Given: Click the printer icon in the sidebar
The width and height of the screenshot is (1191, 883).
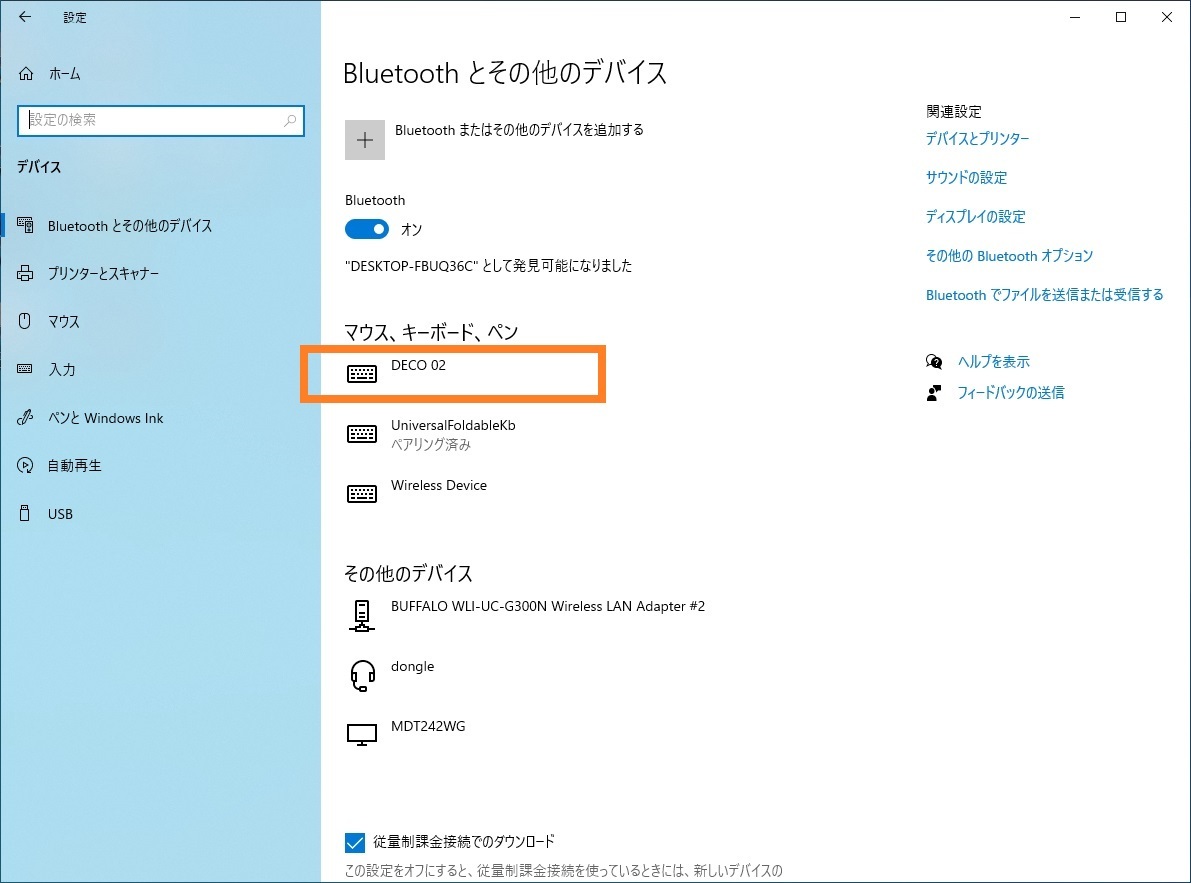Looking at the screenshot, I should click(x=25, y=273).
